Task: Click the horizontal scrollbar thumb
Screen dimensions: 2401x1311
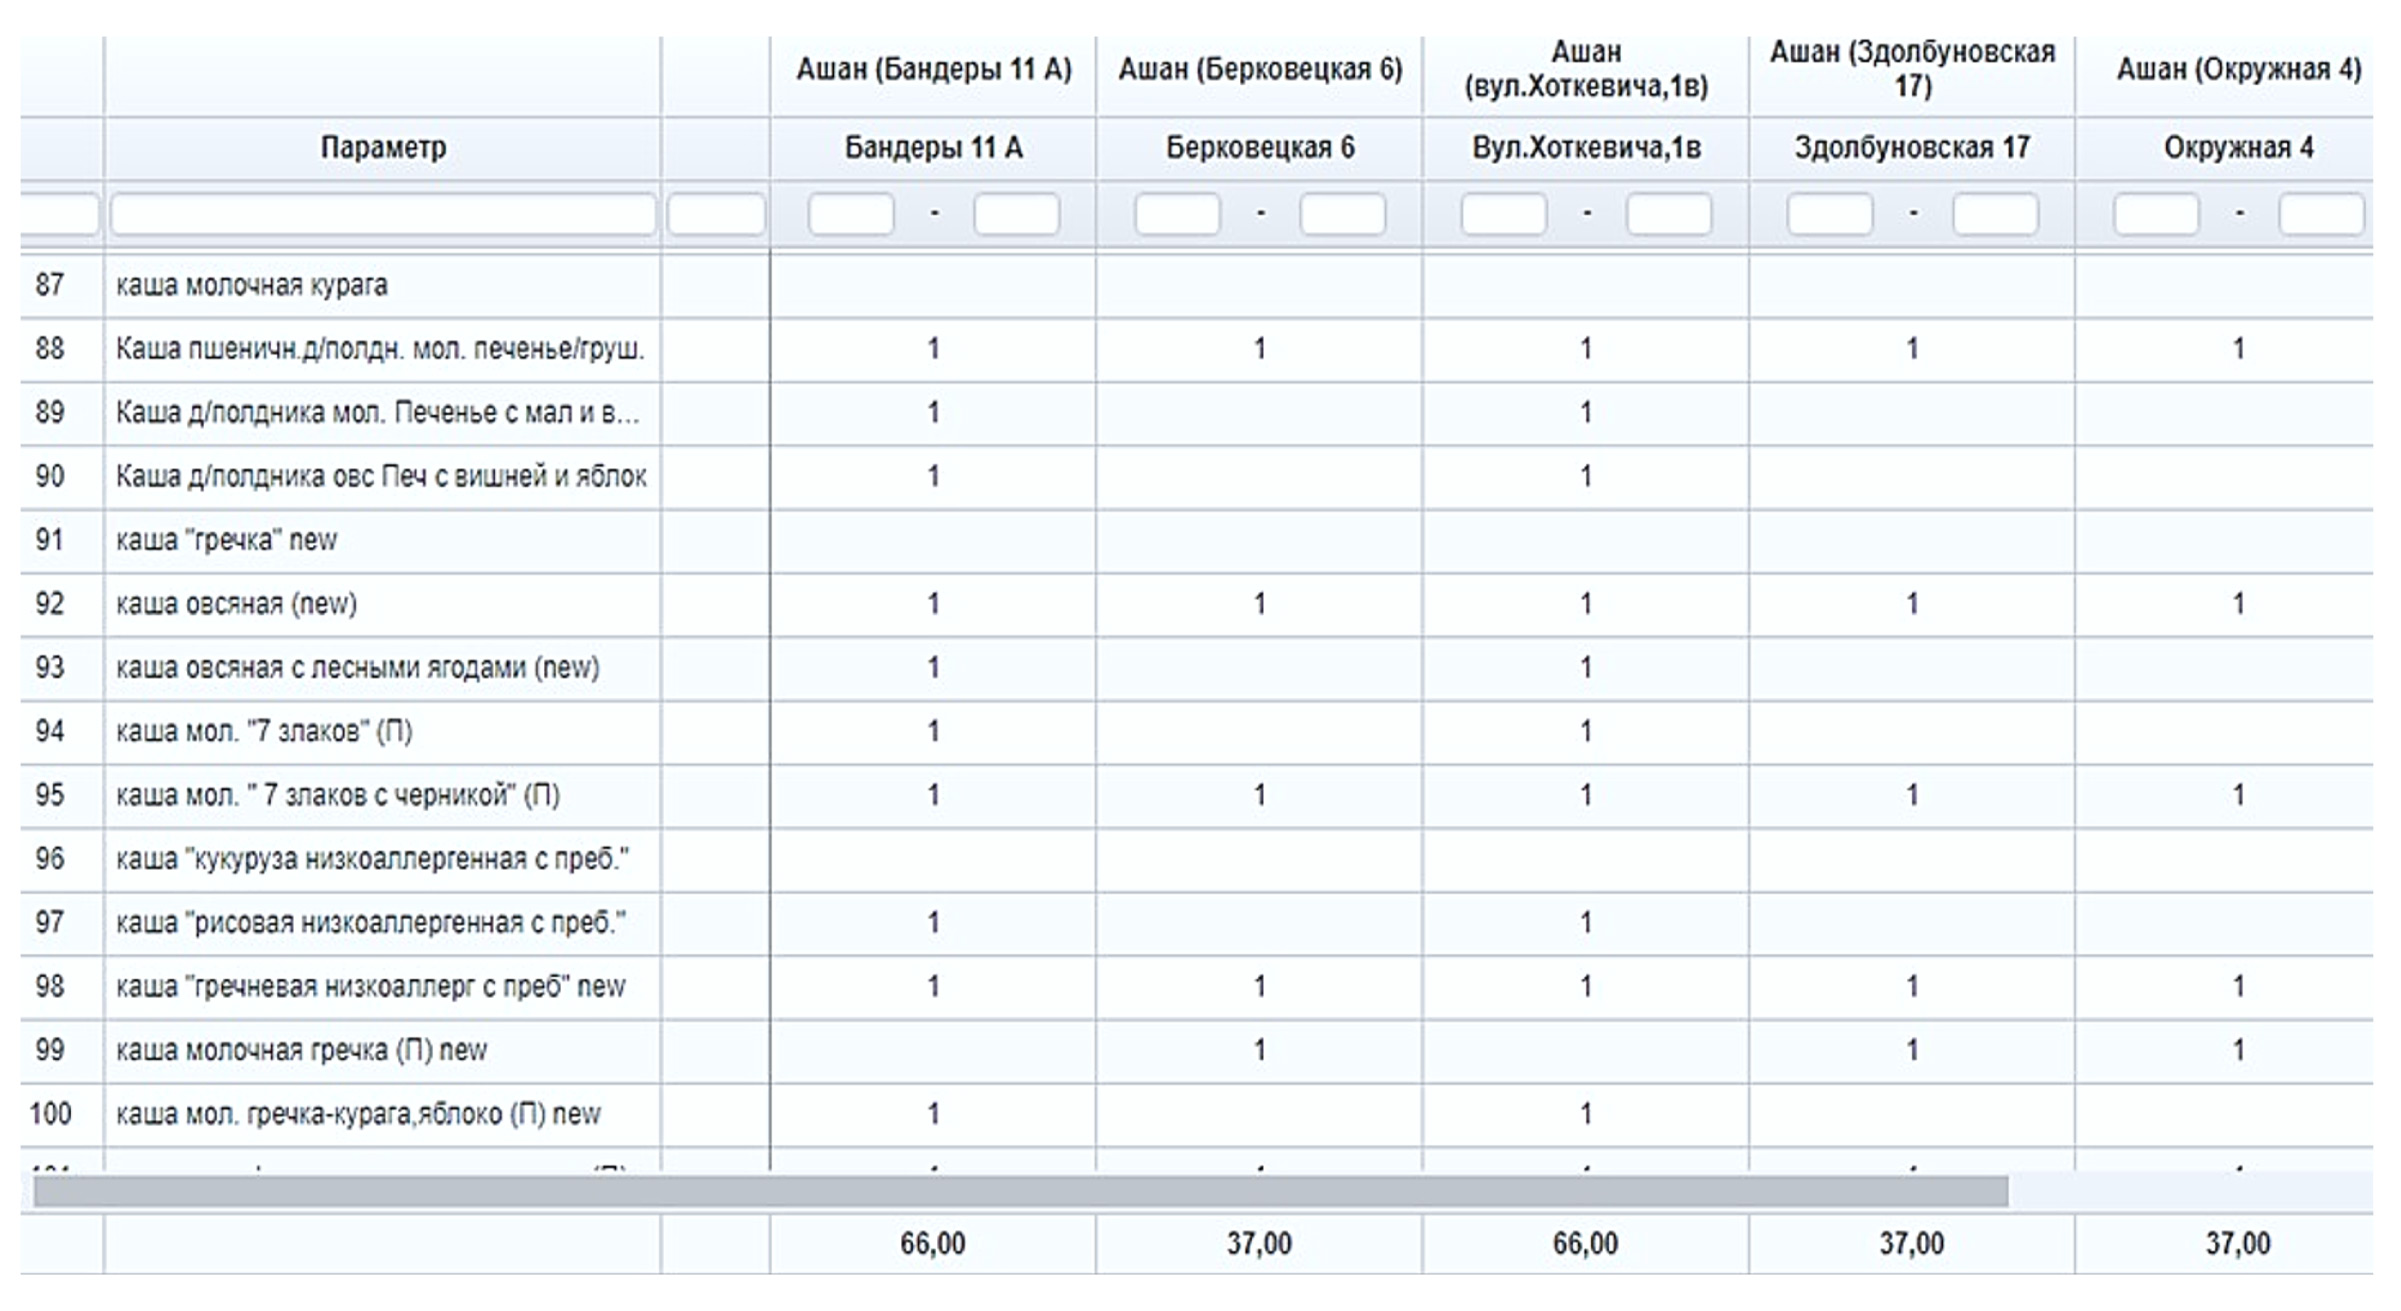Action: (x=1020, y=1191)
